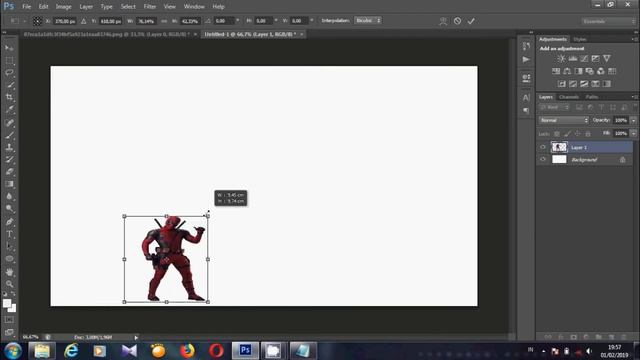
Task: Open the Filter menu
Action: coord(149,7)
